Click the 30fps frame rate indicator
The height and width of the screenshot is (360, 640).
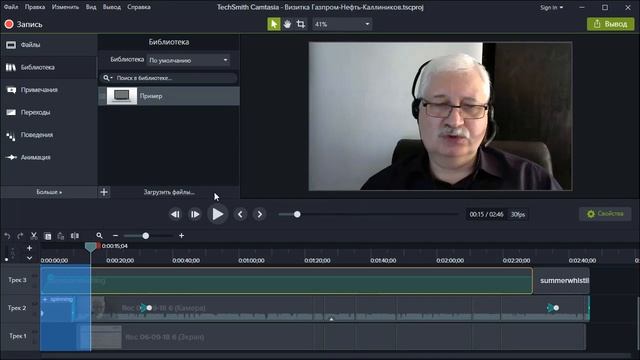point(518,214)
